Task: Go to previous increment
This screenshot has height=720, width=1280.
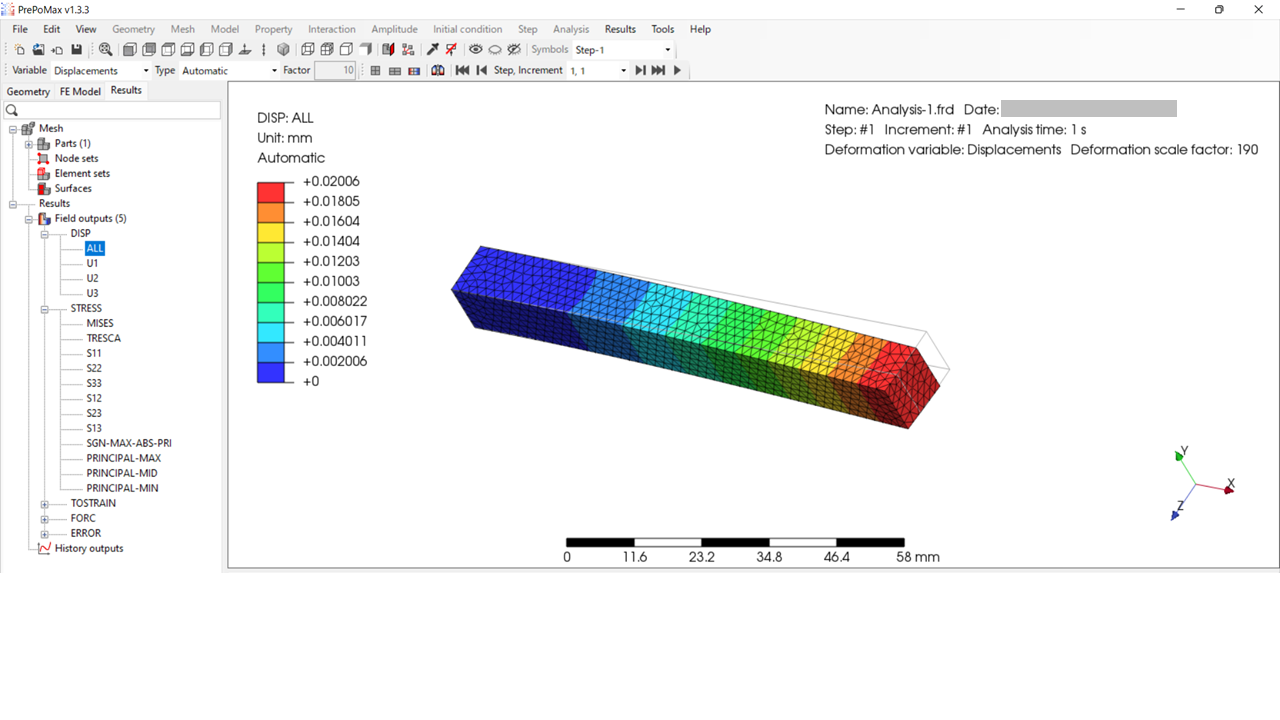Action: pyautogui.click(x=481, y=70)
